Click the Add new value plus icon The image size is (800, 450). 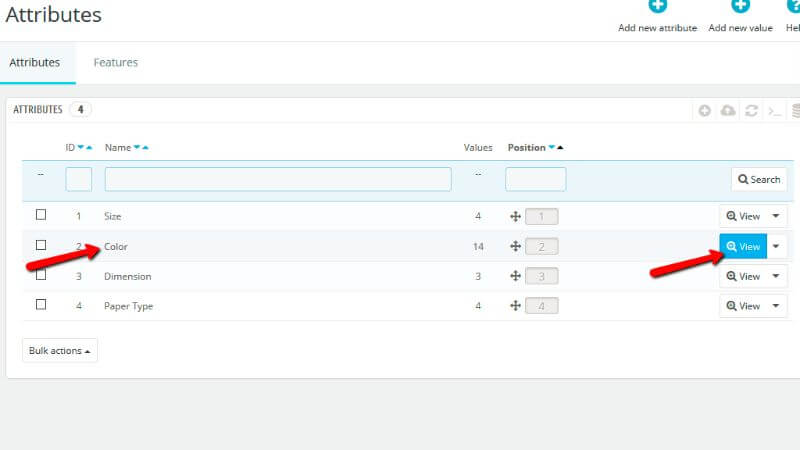point(740,6)
